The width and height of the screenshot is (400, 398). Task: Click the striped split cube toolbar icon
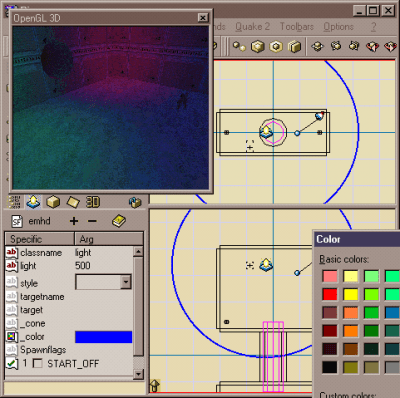[x=294, y=46]
